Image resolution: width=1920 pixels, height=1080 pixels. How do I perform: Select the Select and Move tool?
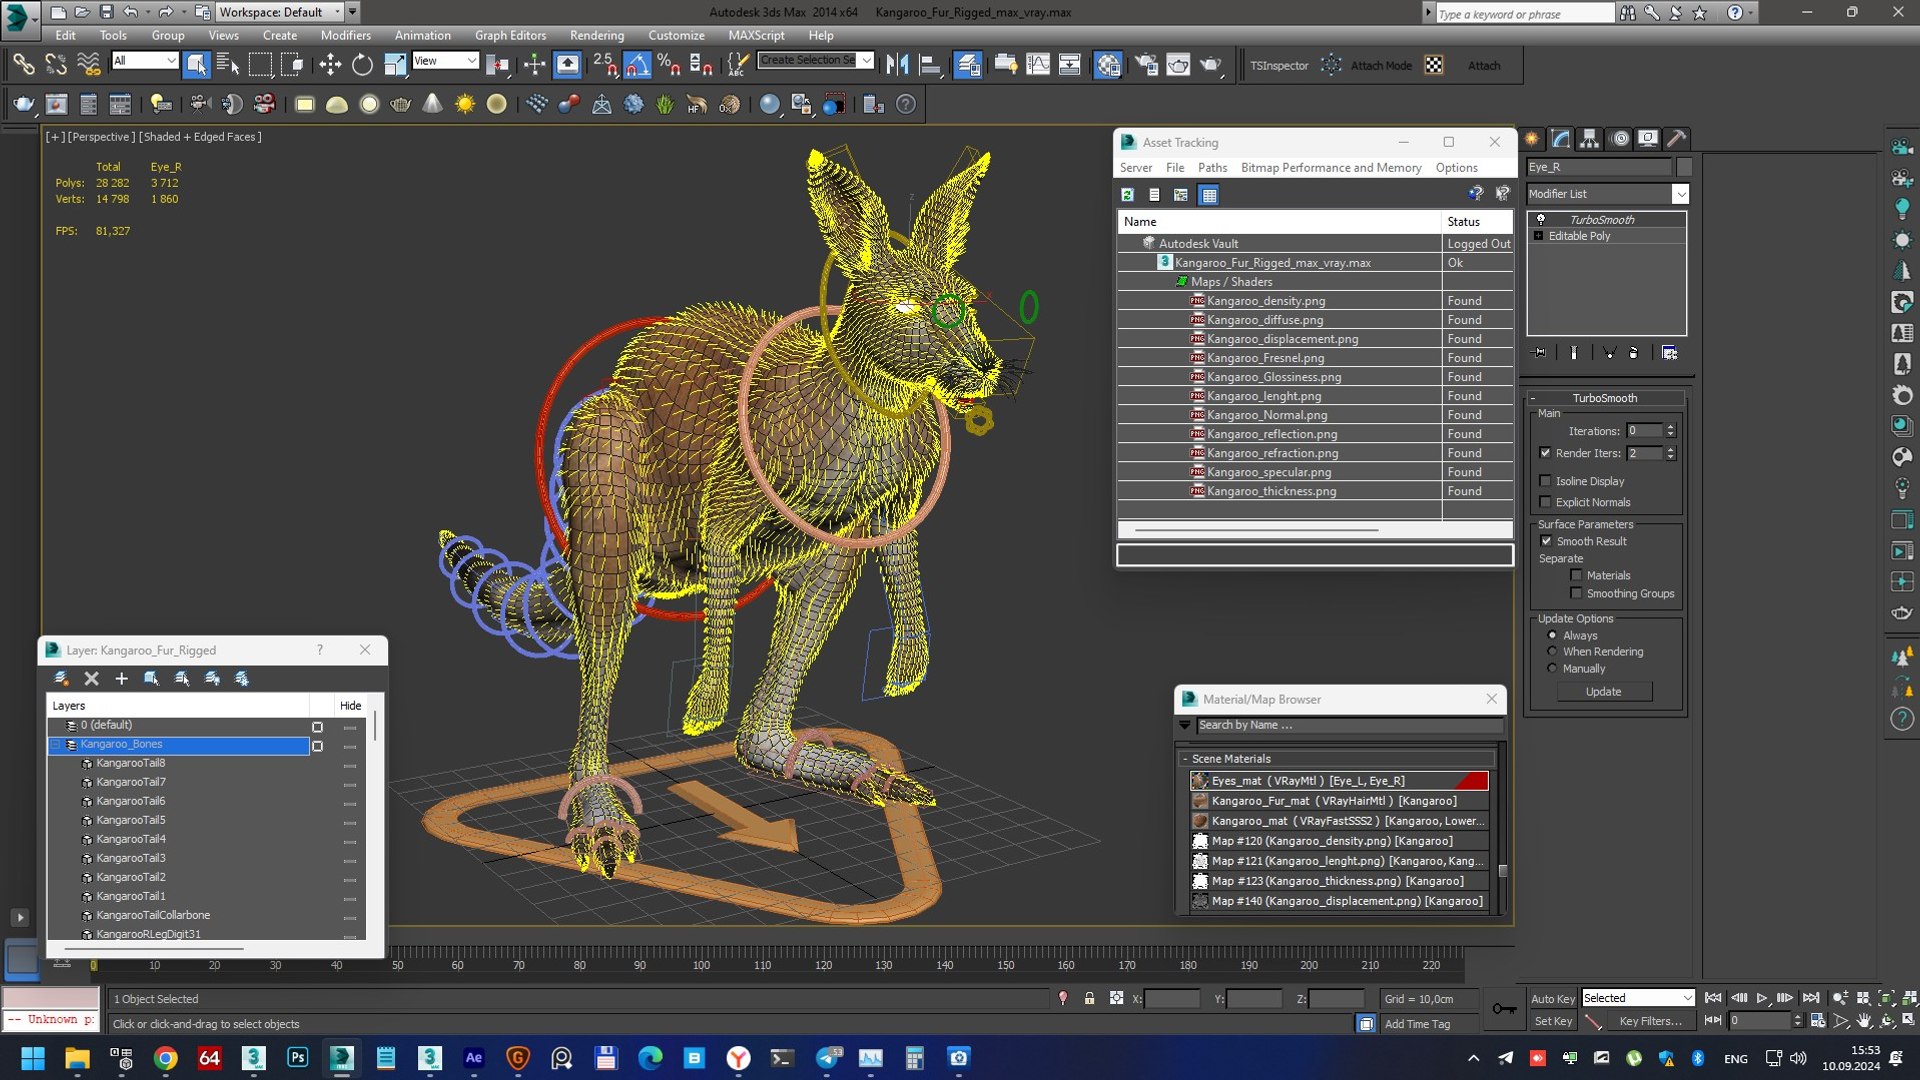click(330, 65)
